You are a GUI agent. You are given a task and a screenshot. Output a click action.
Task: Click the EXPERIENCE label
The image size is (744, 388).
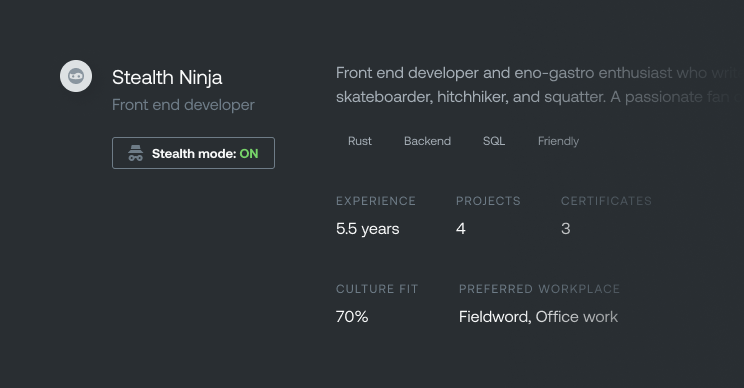point(376,201)
